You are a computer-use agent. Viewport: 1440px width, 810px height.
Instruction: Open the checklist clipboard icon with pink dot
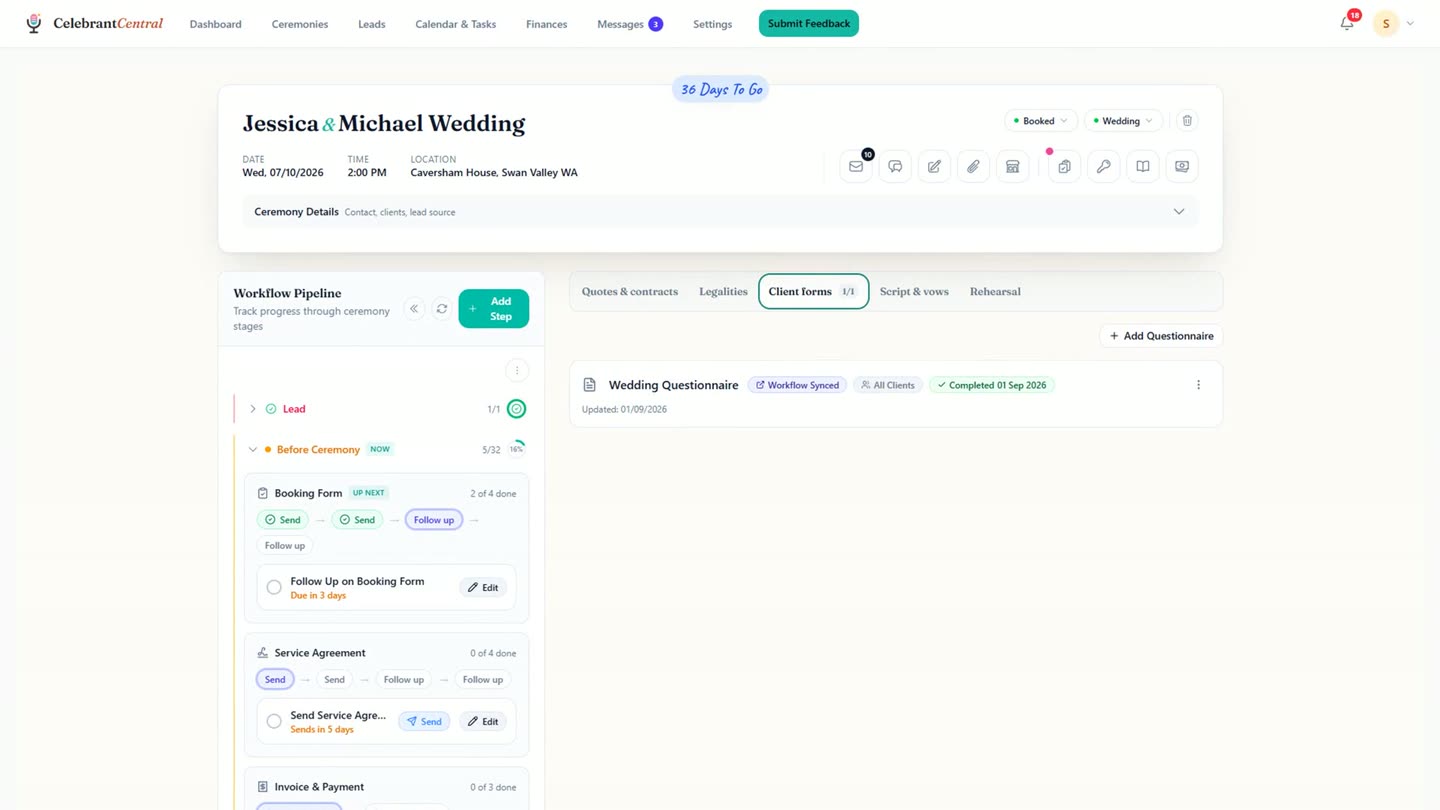1064,167
